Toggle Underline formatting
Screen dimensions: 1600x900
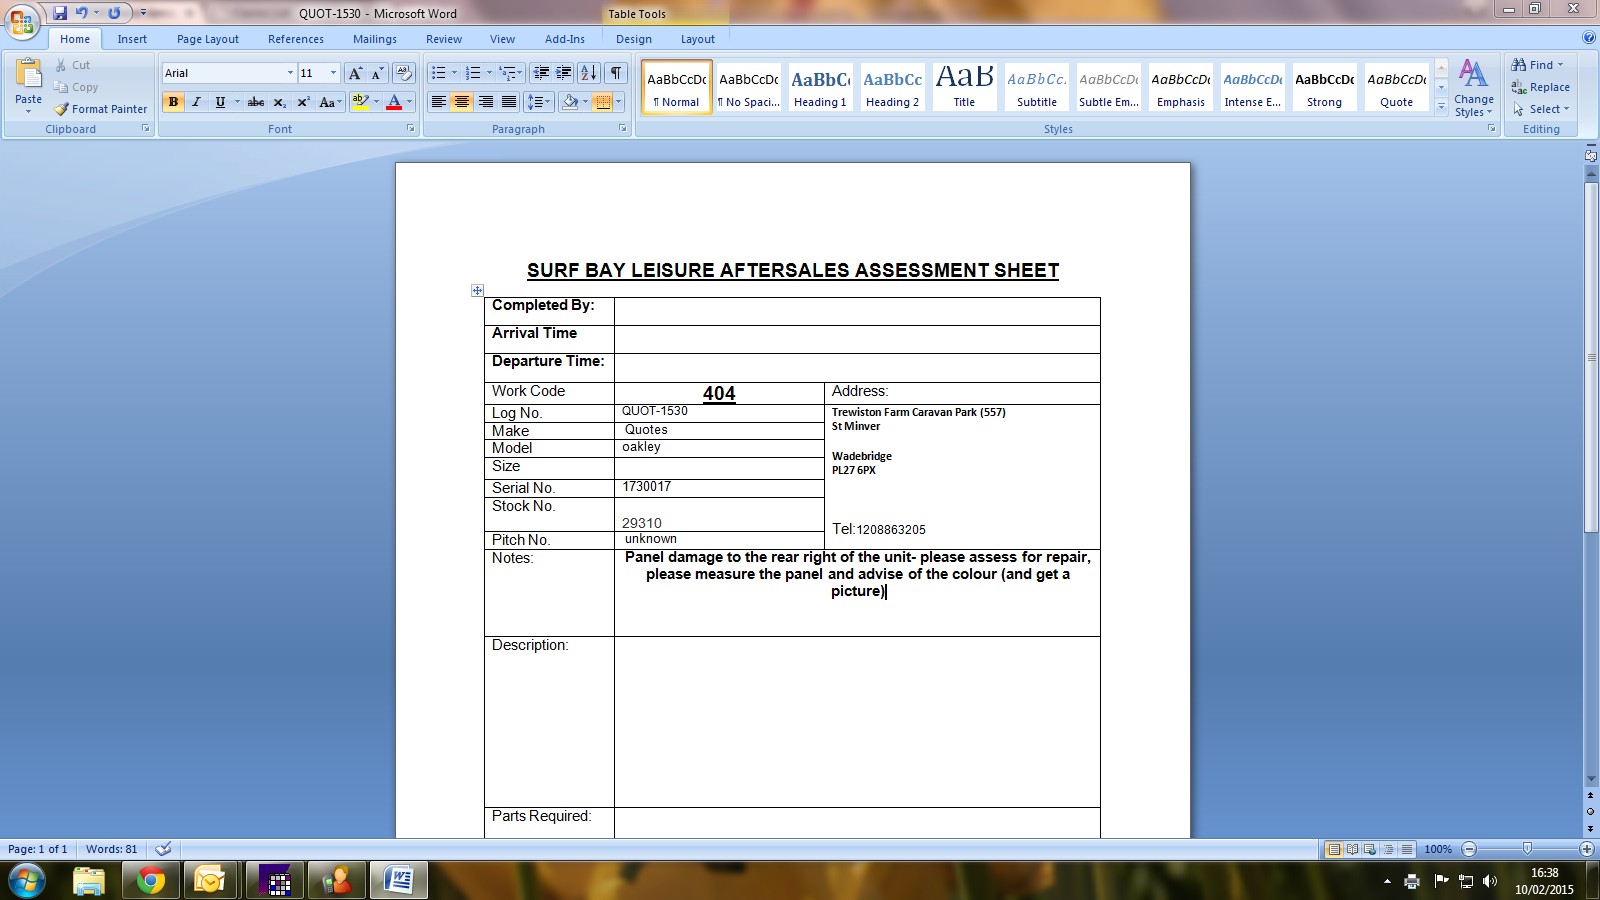tap(220, 102)
